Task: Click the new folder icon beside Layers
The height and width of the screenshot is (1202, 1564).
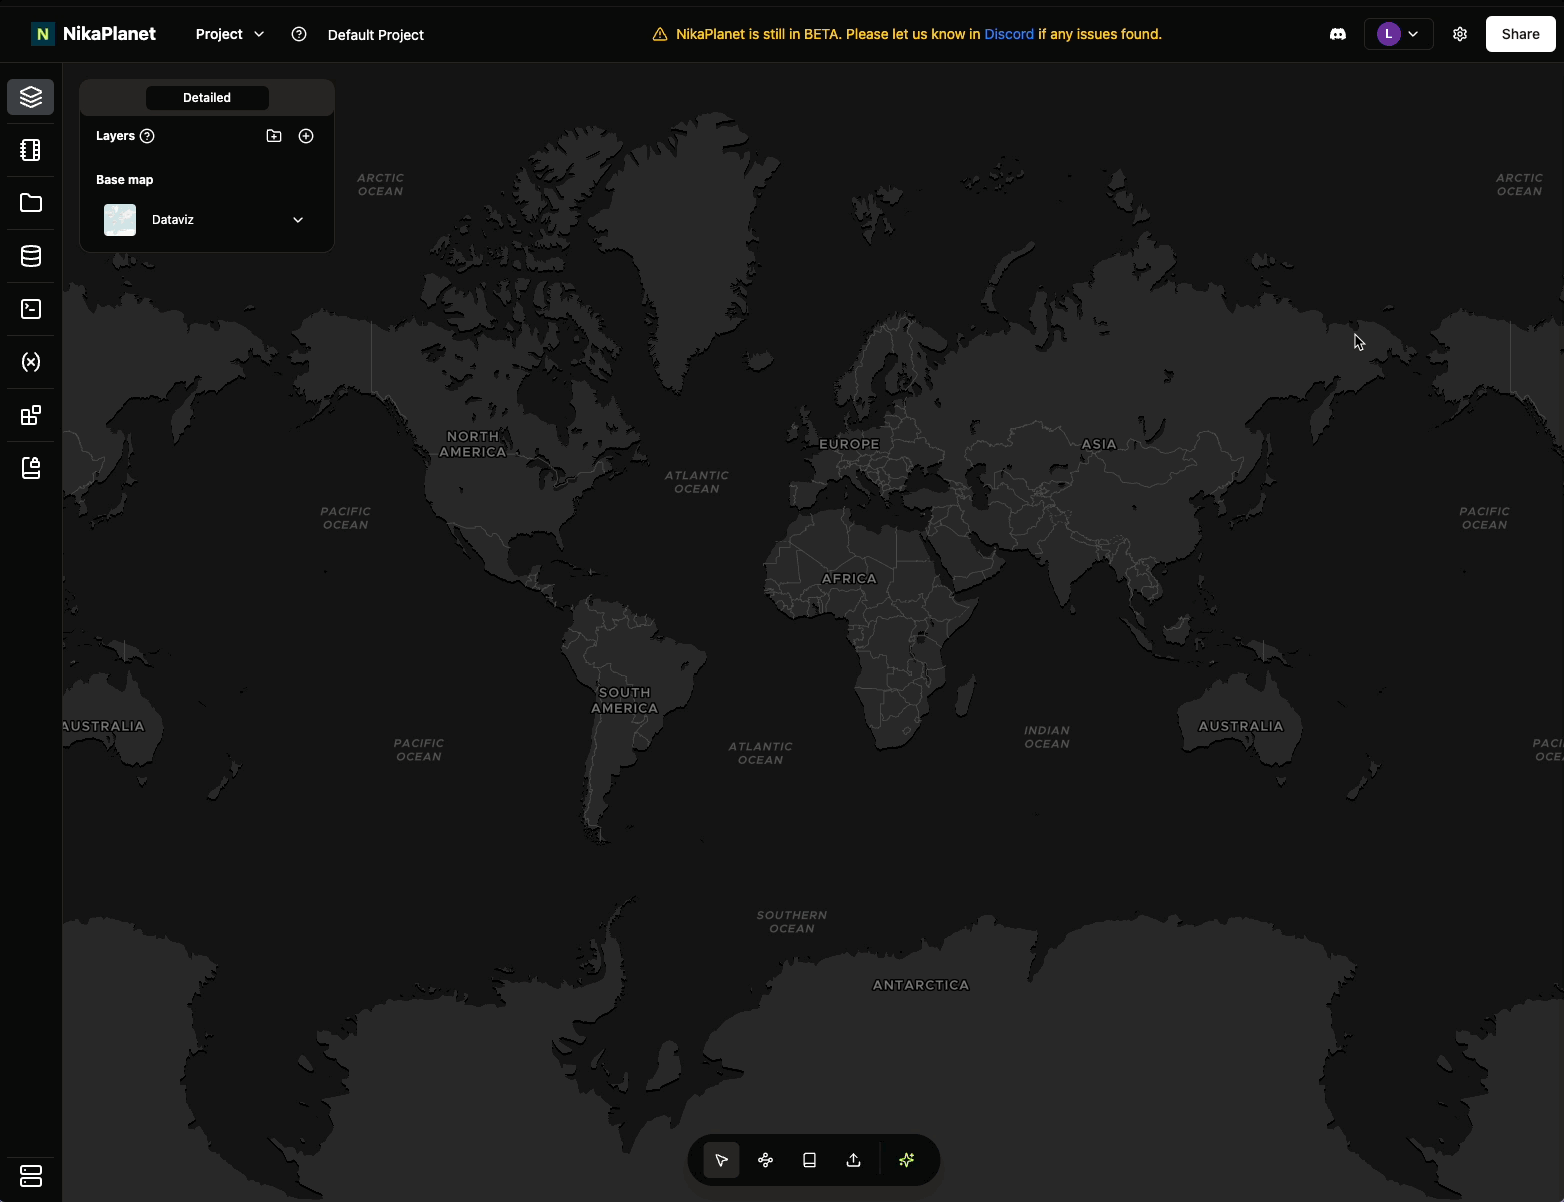Action: [x=274, y=136]
